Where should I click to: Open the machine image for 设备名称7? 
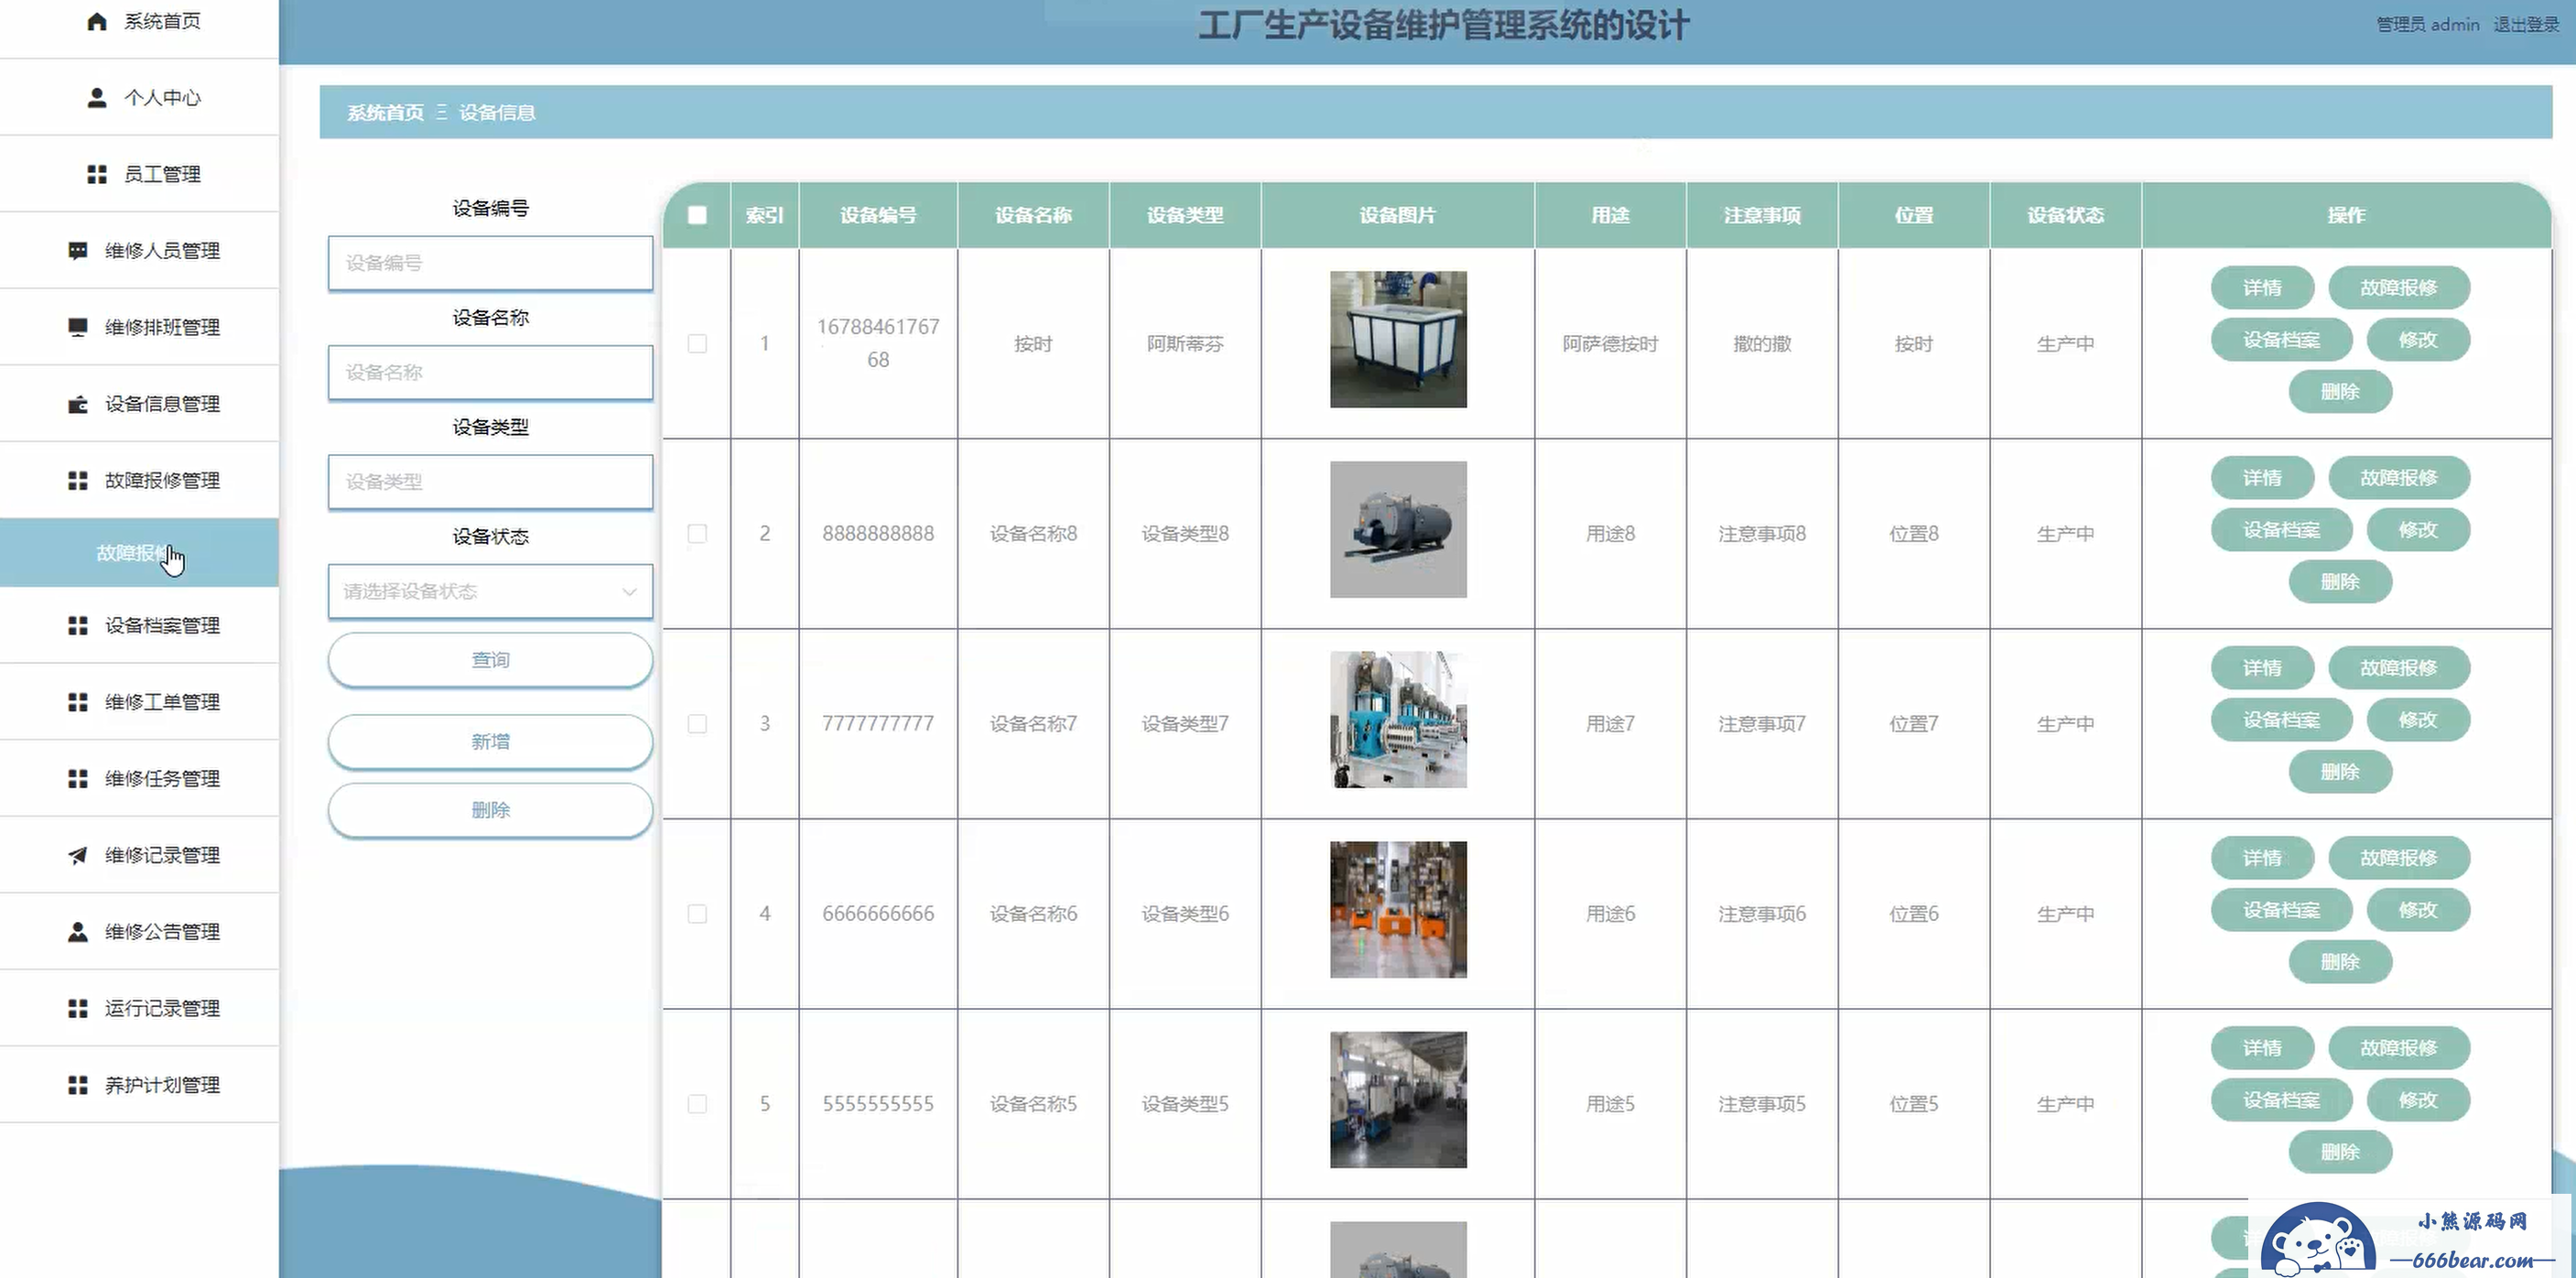pyautogui.click(x=1398, y=720)
